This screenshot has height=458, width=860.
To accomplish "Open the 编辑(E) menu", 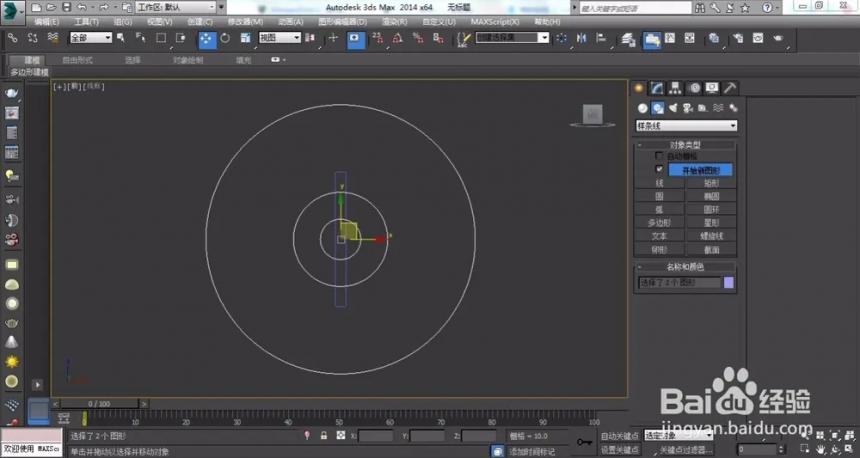I will pos(47,22).
